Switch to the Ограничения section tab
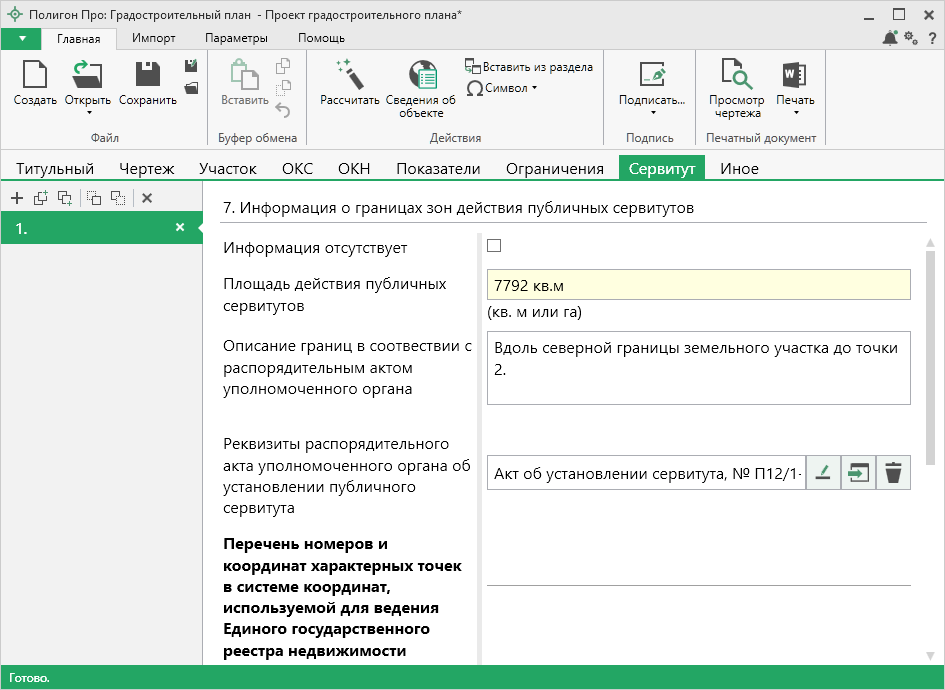The height and width of the screenshot is (690, 945). point(554,169)
